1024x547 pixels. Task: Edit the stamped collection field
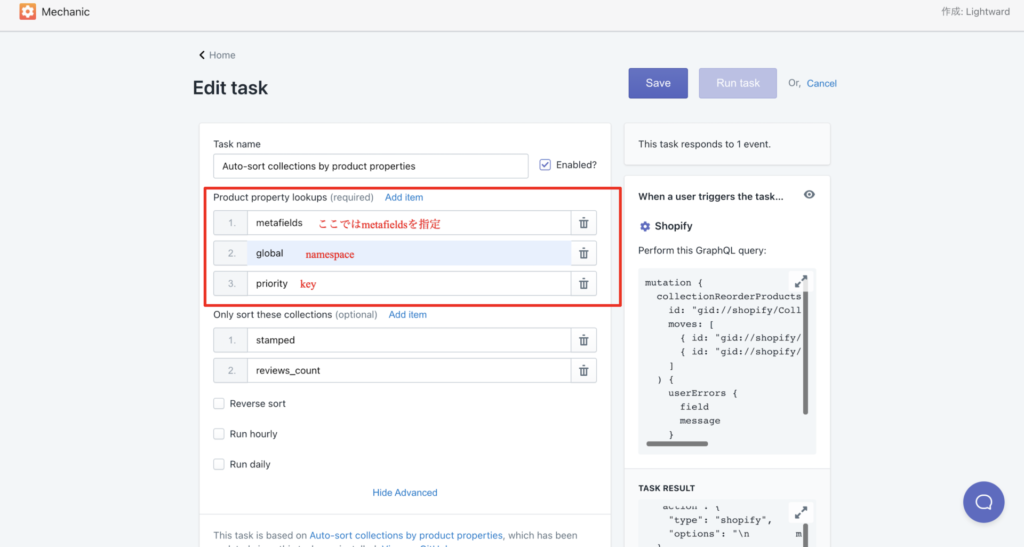click(x=409, y=340)
